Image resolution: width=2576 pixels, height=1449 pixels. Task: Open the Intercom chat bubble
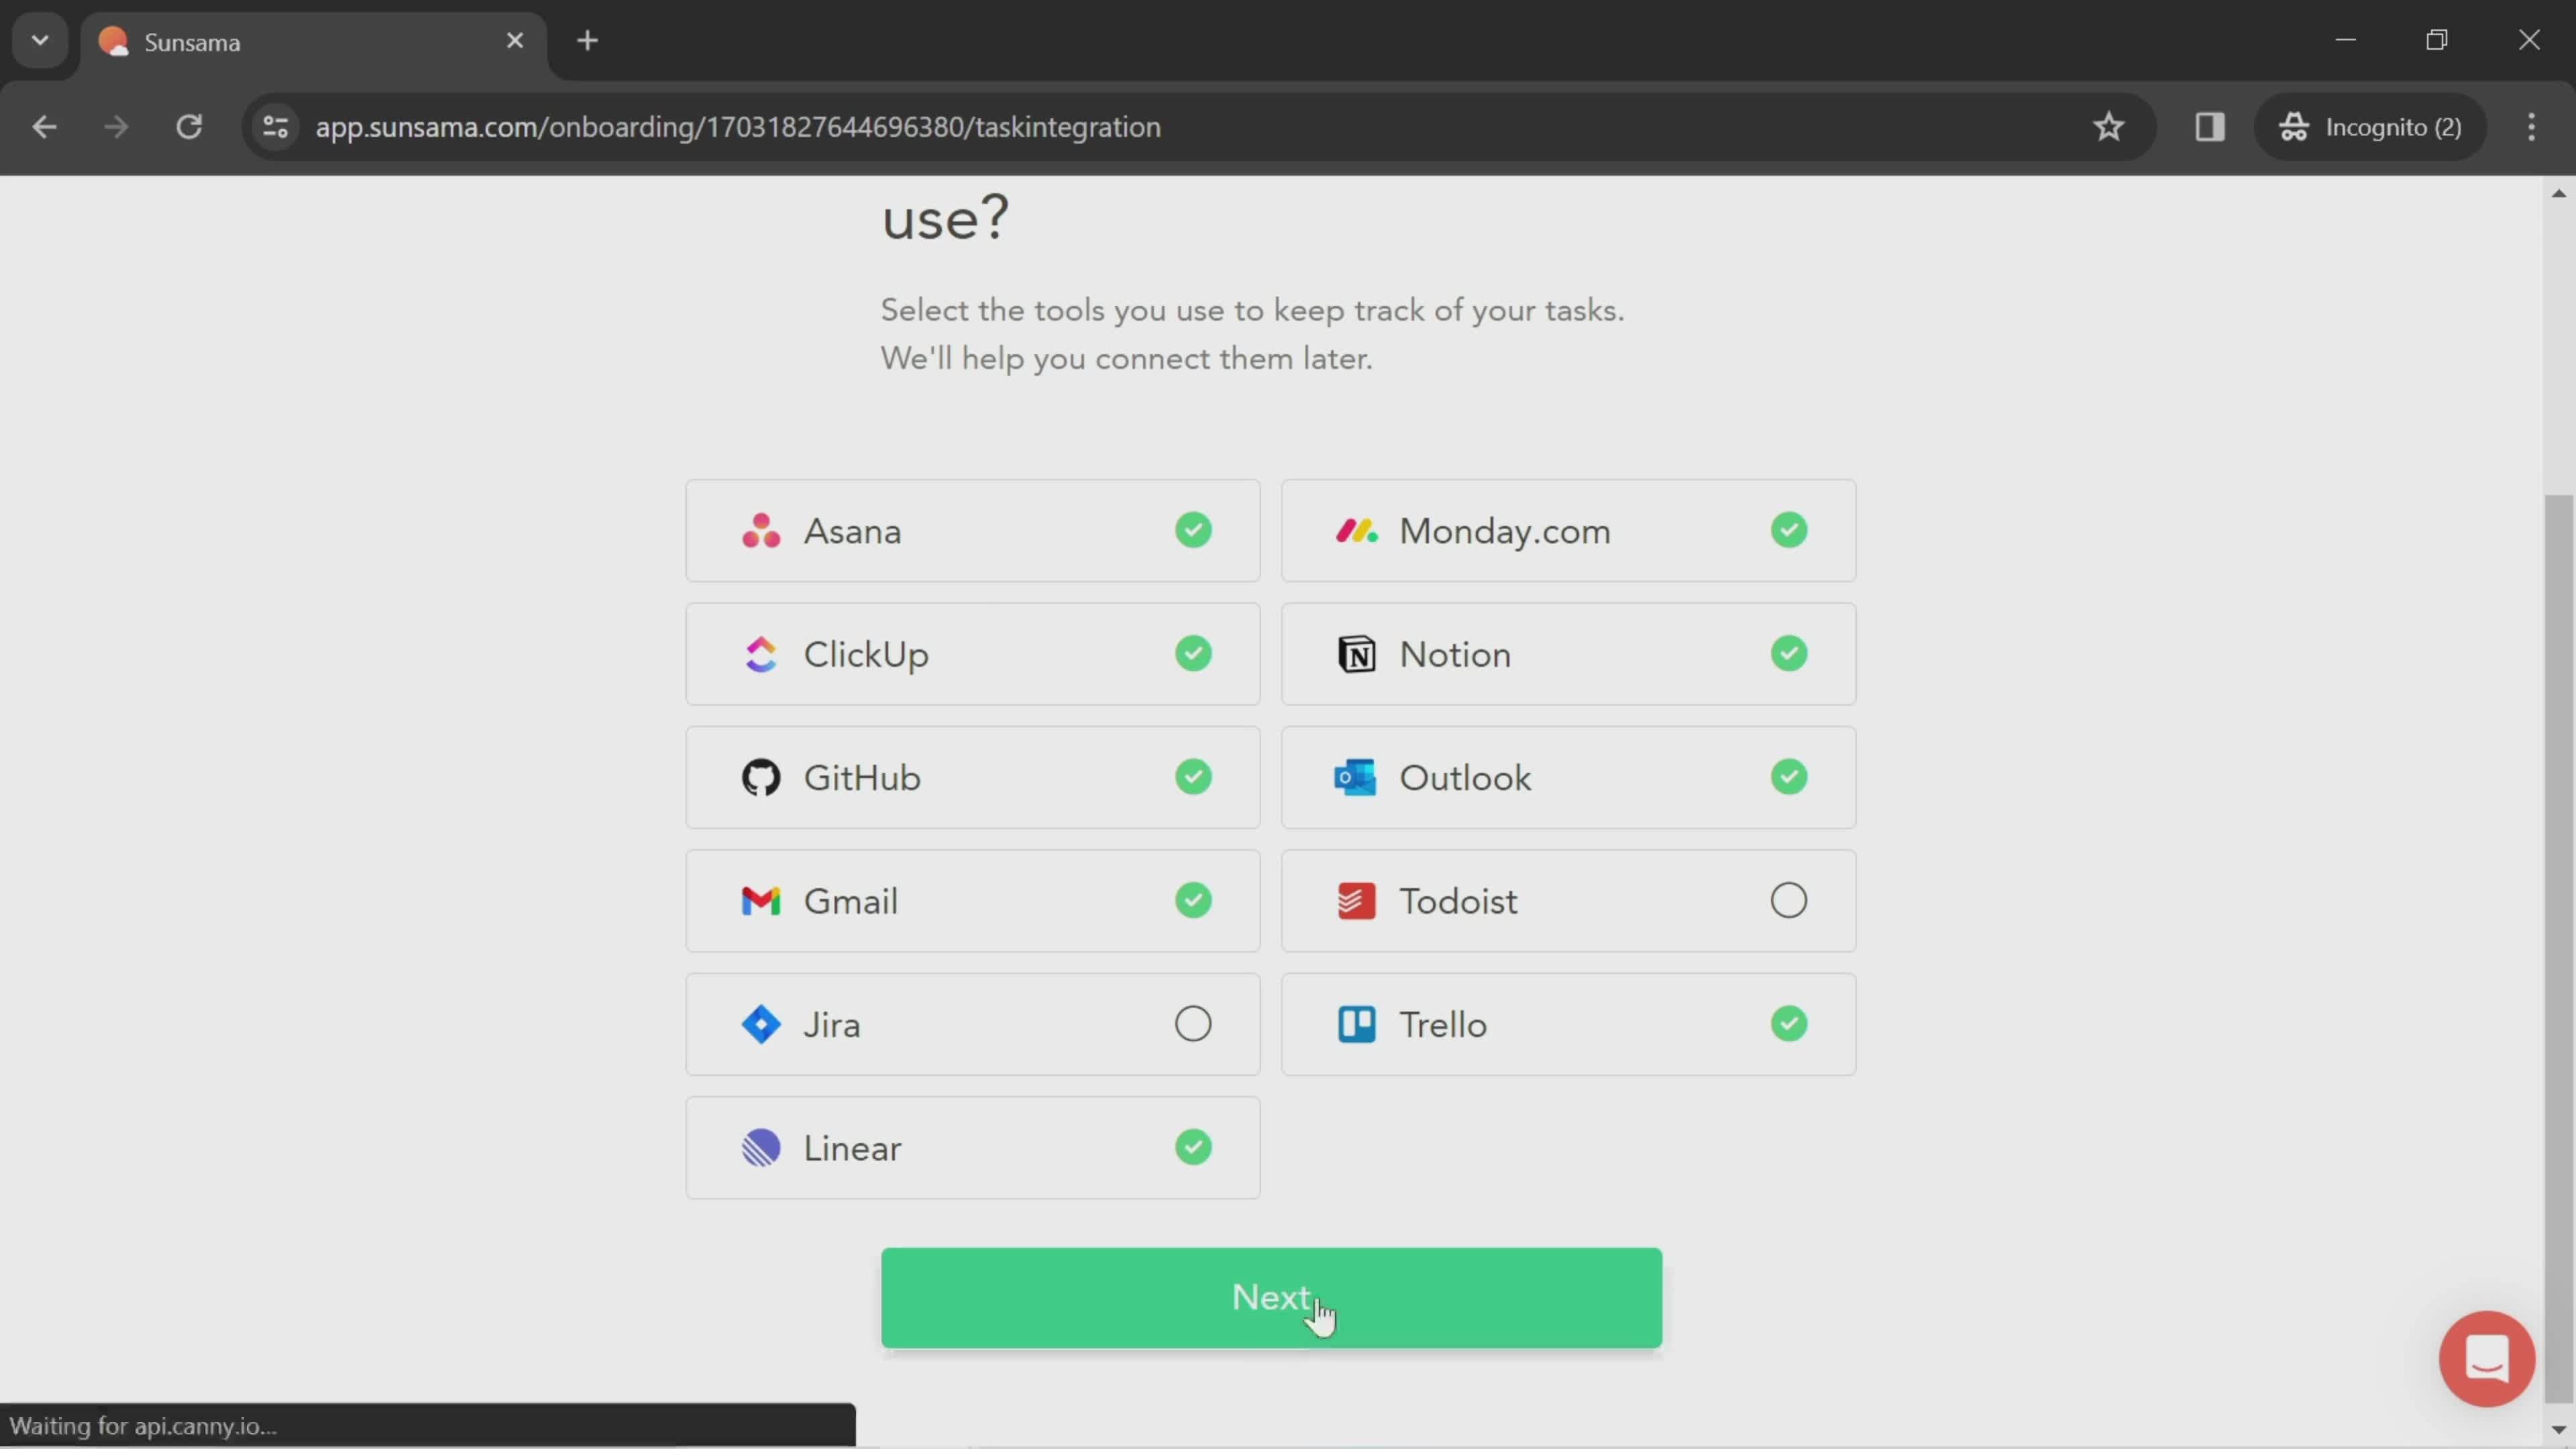(2486, 1359)
